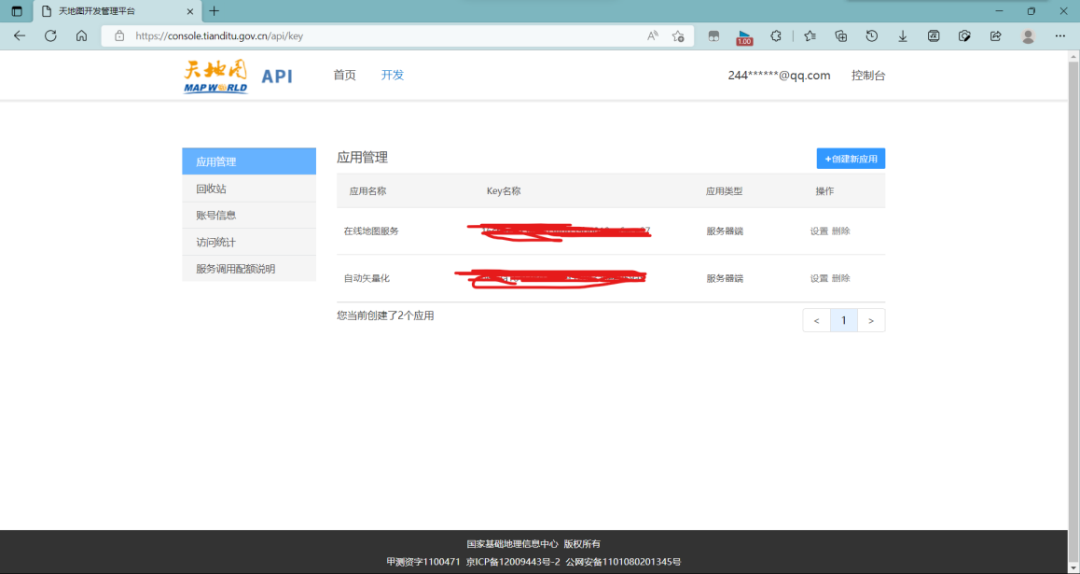Image resolution: width=1080 pixels, height=574 pixels.
Task: Open the browser home page
Action: [81, 36]
